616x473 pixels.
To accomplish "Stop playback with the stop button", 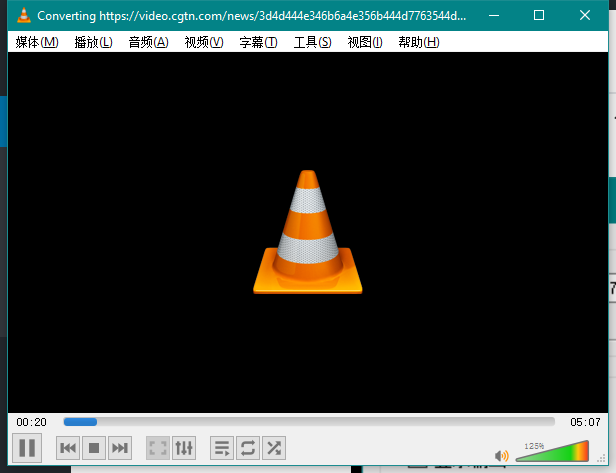I will coord(94,447).
